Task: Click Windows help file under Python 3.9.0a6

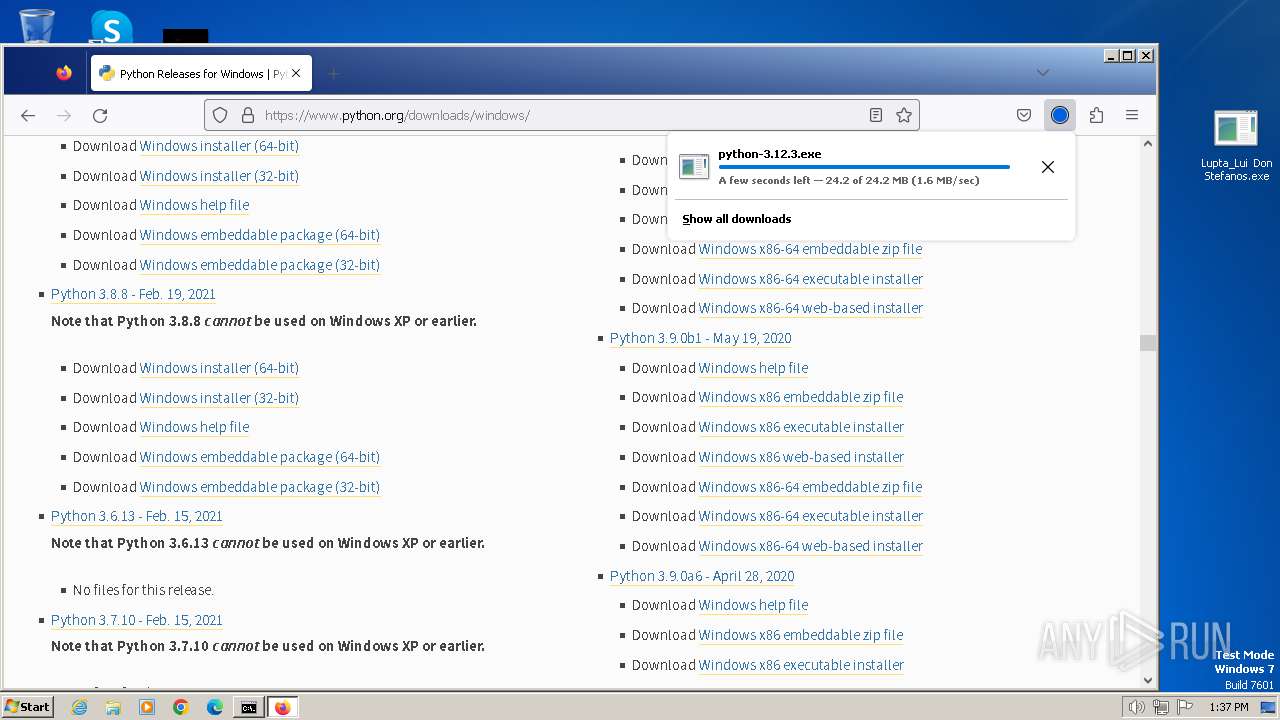Action: click(753, 605)
